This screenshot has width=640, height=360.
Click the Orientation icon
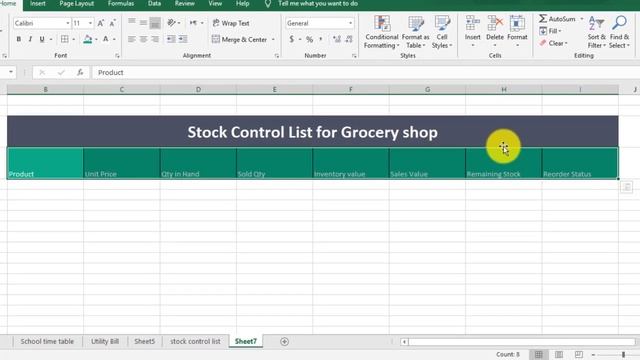pyautogui.click(x=171, y=23)
